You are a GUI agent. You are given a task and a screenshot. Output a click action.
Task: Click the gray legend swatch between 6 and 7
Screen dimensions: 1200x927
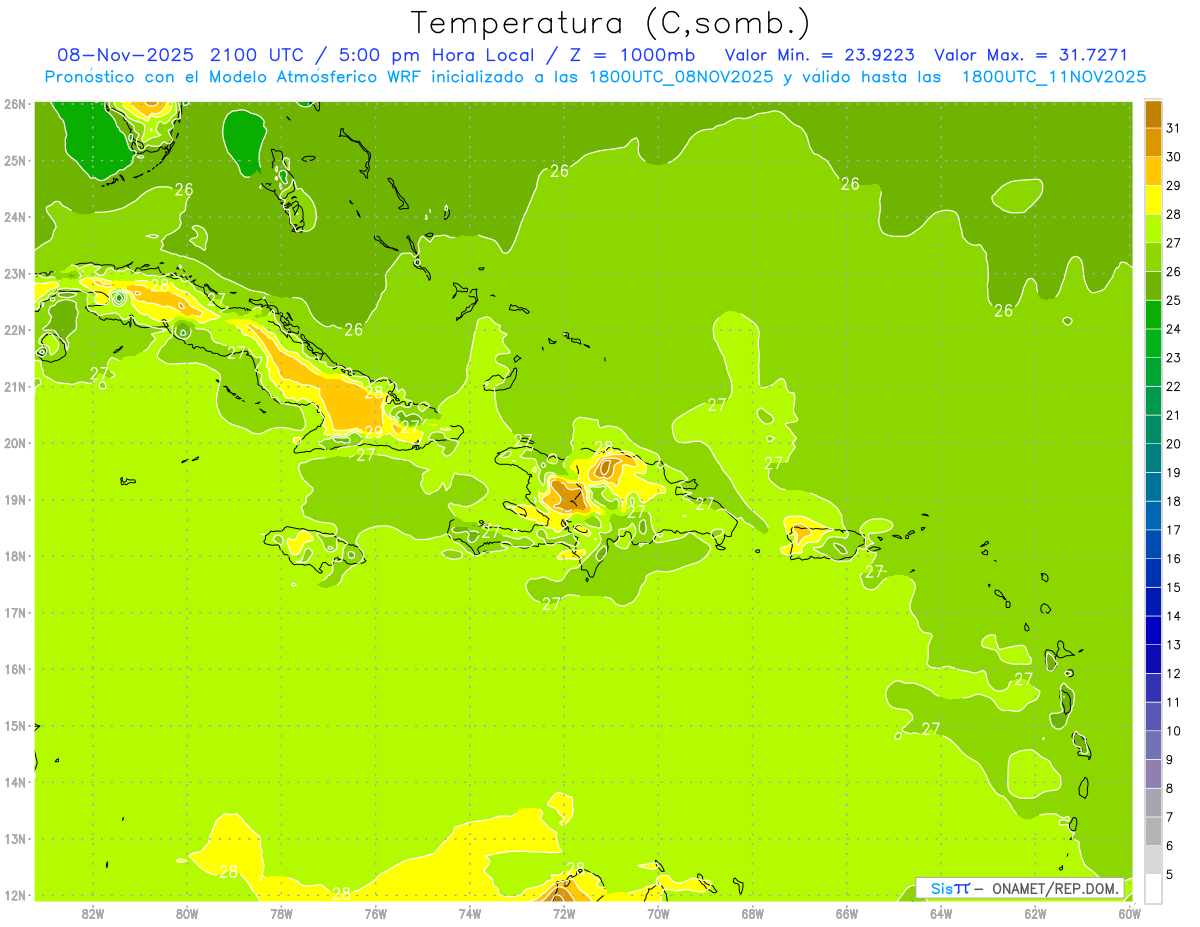pyautogui.click(x=1153, y=830)
